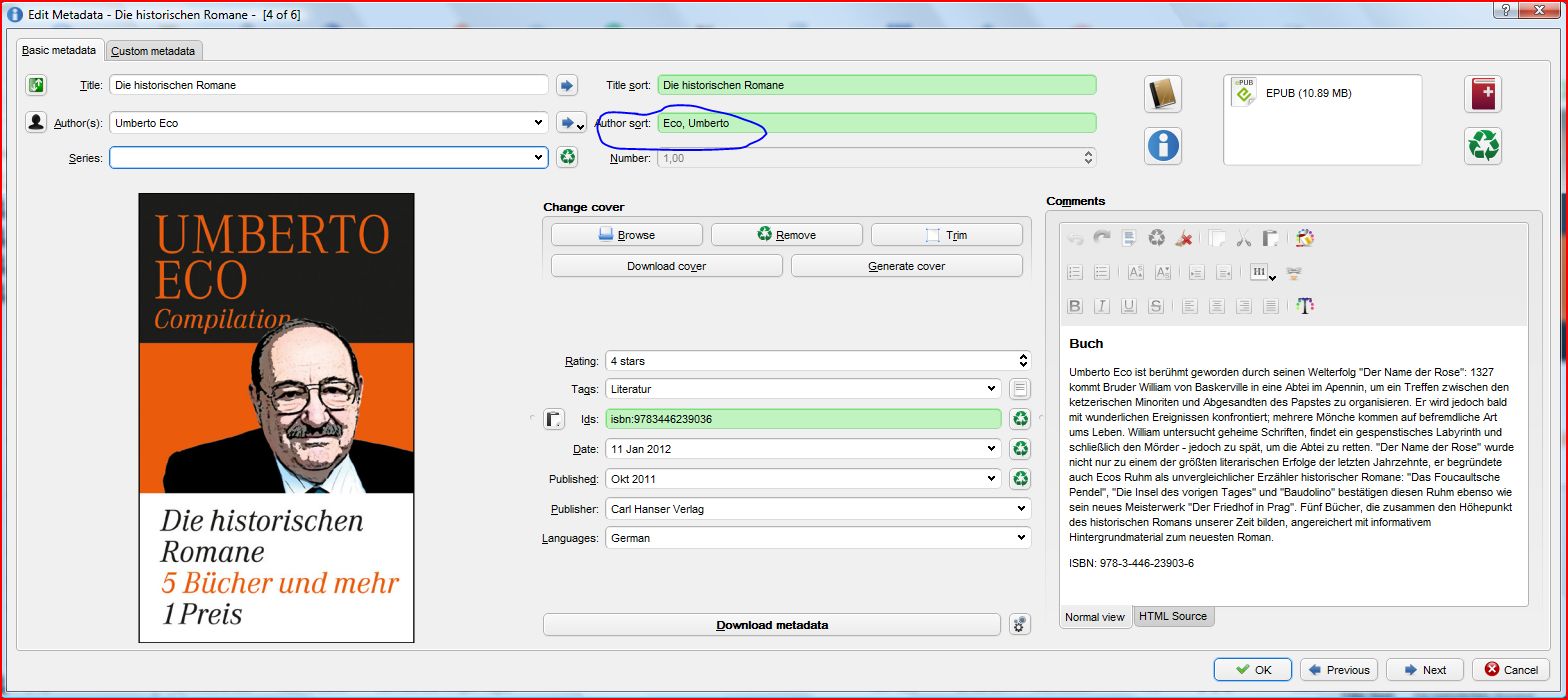Open the manage authors icon button
Screen dimensions: 1568x700
(x=36, y=122)
